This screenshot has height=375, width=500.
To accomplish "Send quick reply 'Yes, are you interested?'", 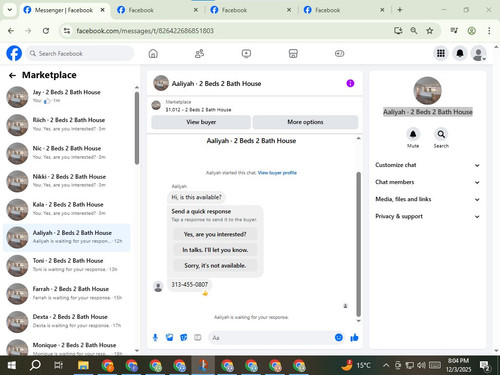I will [215, 234].
